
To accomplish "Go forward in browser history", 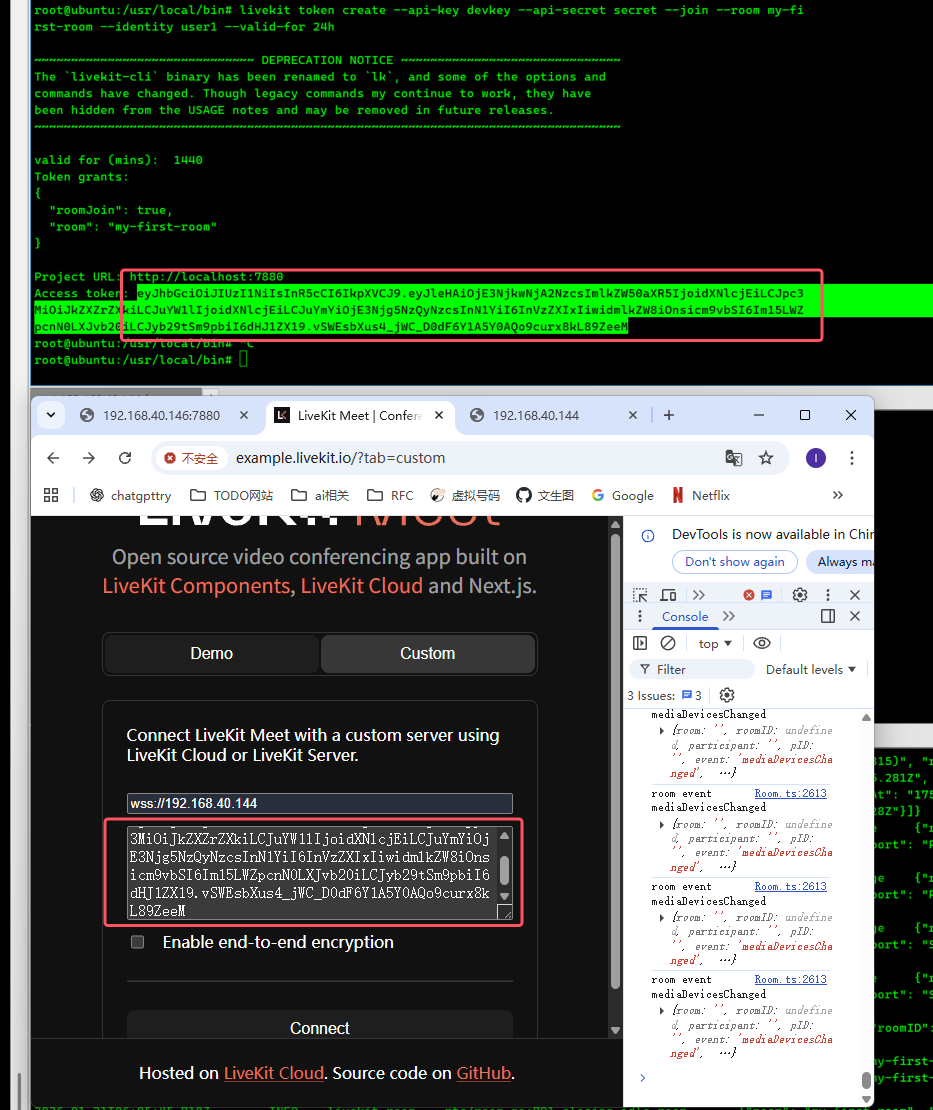I will click(88, 458).
